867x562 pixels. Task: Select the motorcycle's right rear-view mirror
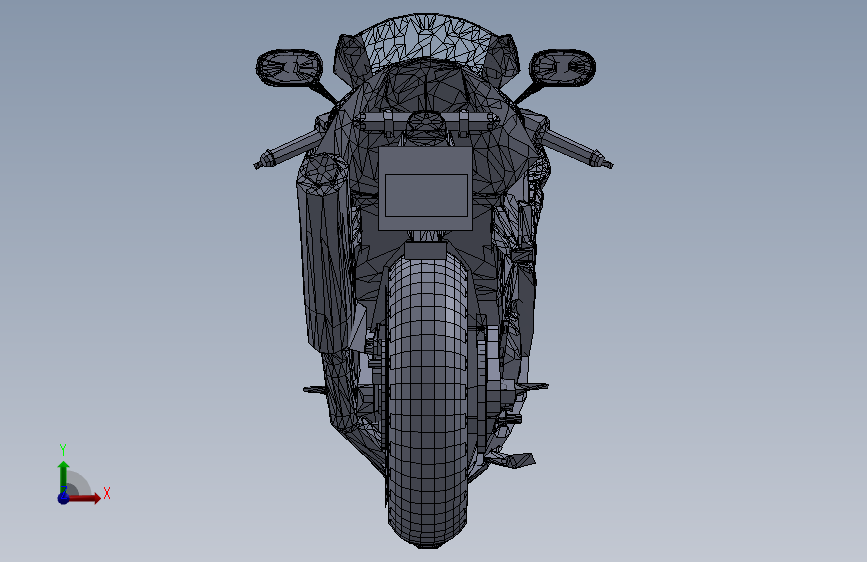[x=562, y=67]
